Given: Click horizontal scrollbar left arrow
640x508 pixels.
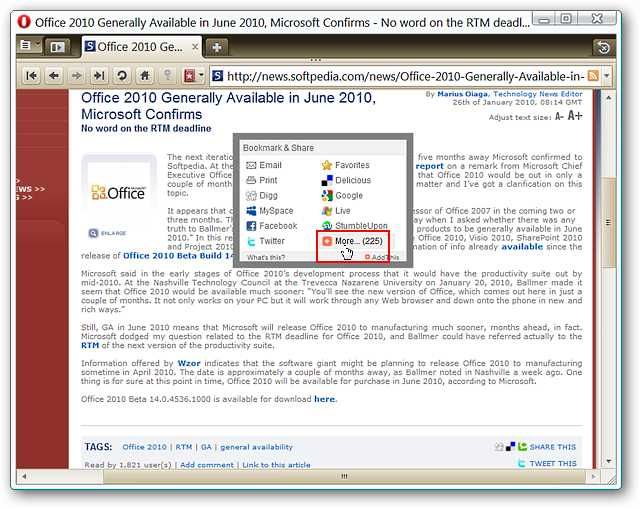Looking at the screenshot, I should click(24, 476).
